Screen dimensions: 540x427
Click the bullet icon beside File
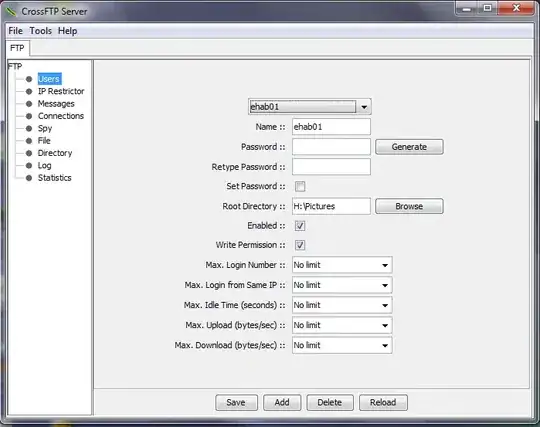(29, 141)
